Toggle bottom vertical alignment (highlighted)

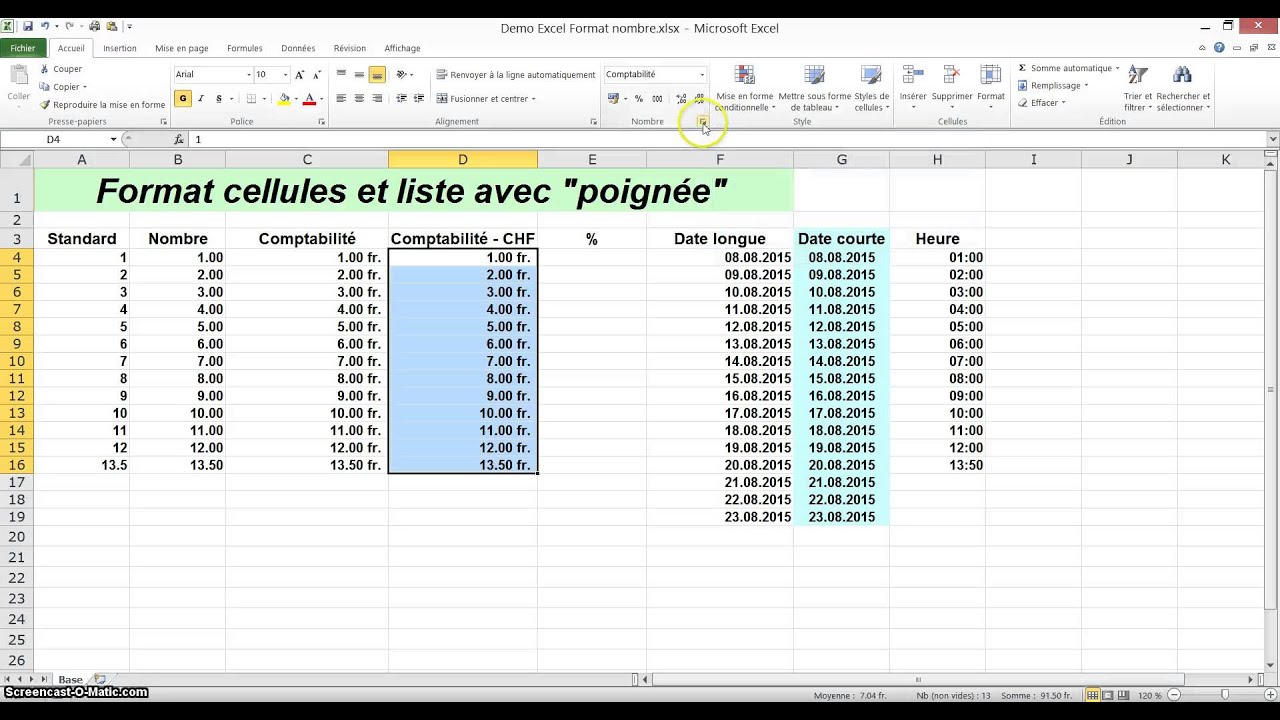(377, 74)
